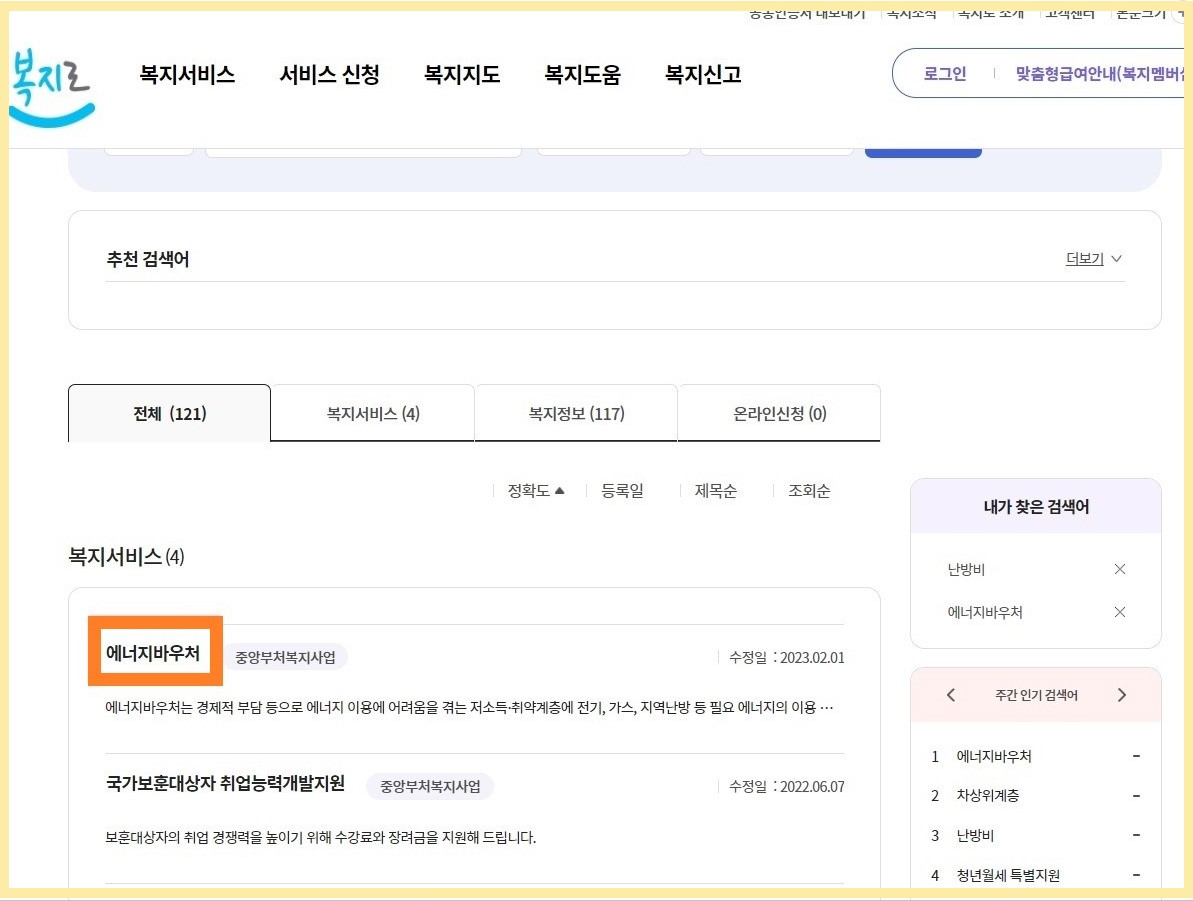Open 복지소식 in the top utility bar
Viewport: 1193px width, 901px height.
click(x=910, y=13)
